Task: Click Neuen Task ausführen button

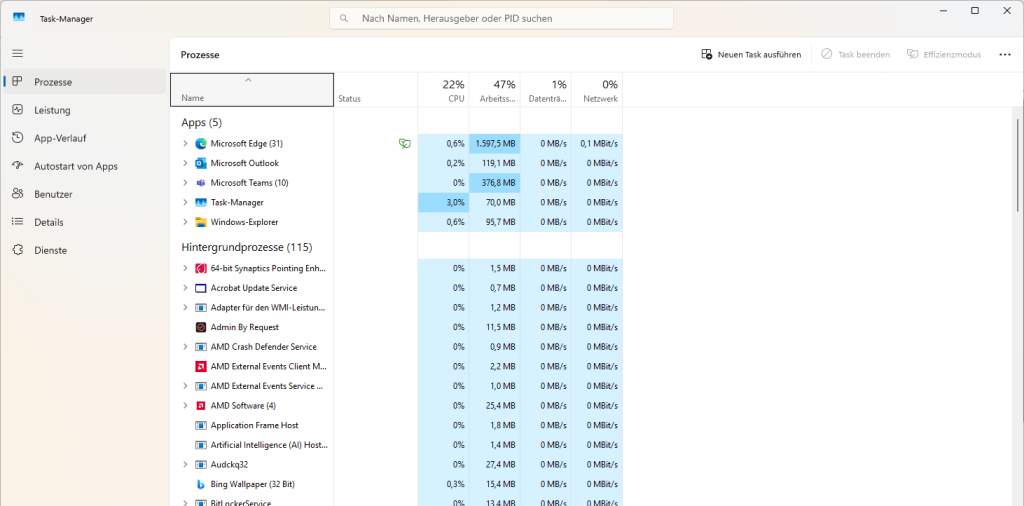Action: [x=751, y=55]
